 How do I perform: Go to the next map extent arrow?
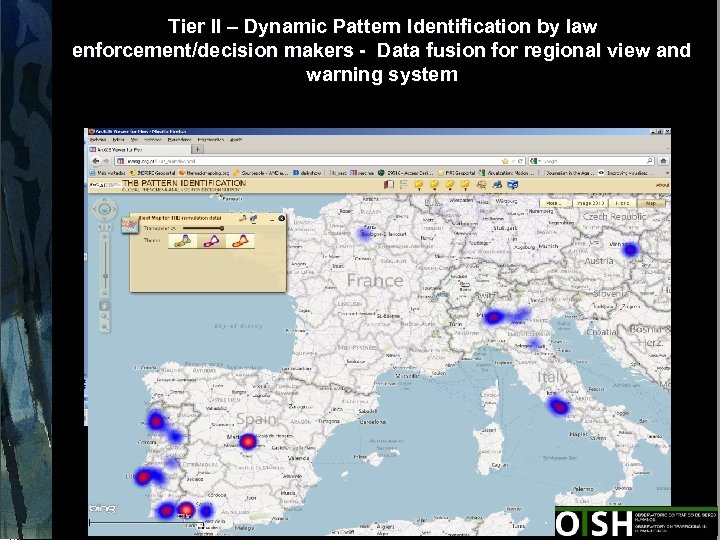point(108,227)
